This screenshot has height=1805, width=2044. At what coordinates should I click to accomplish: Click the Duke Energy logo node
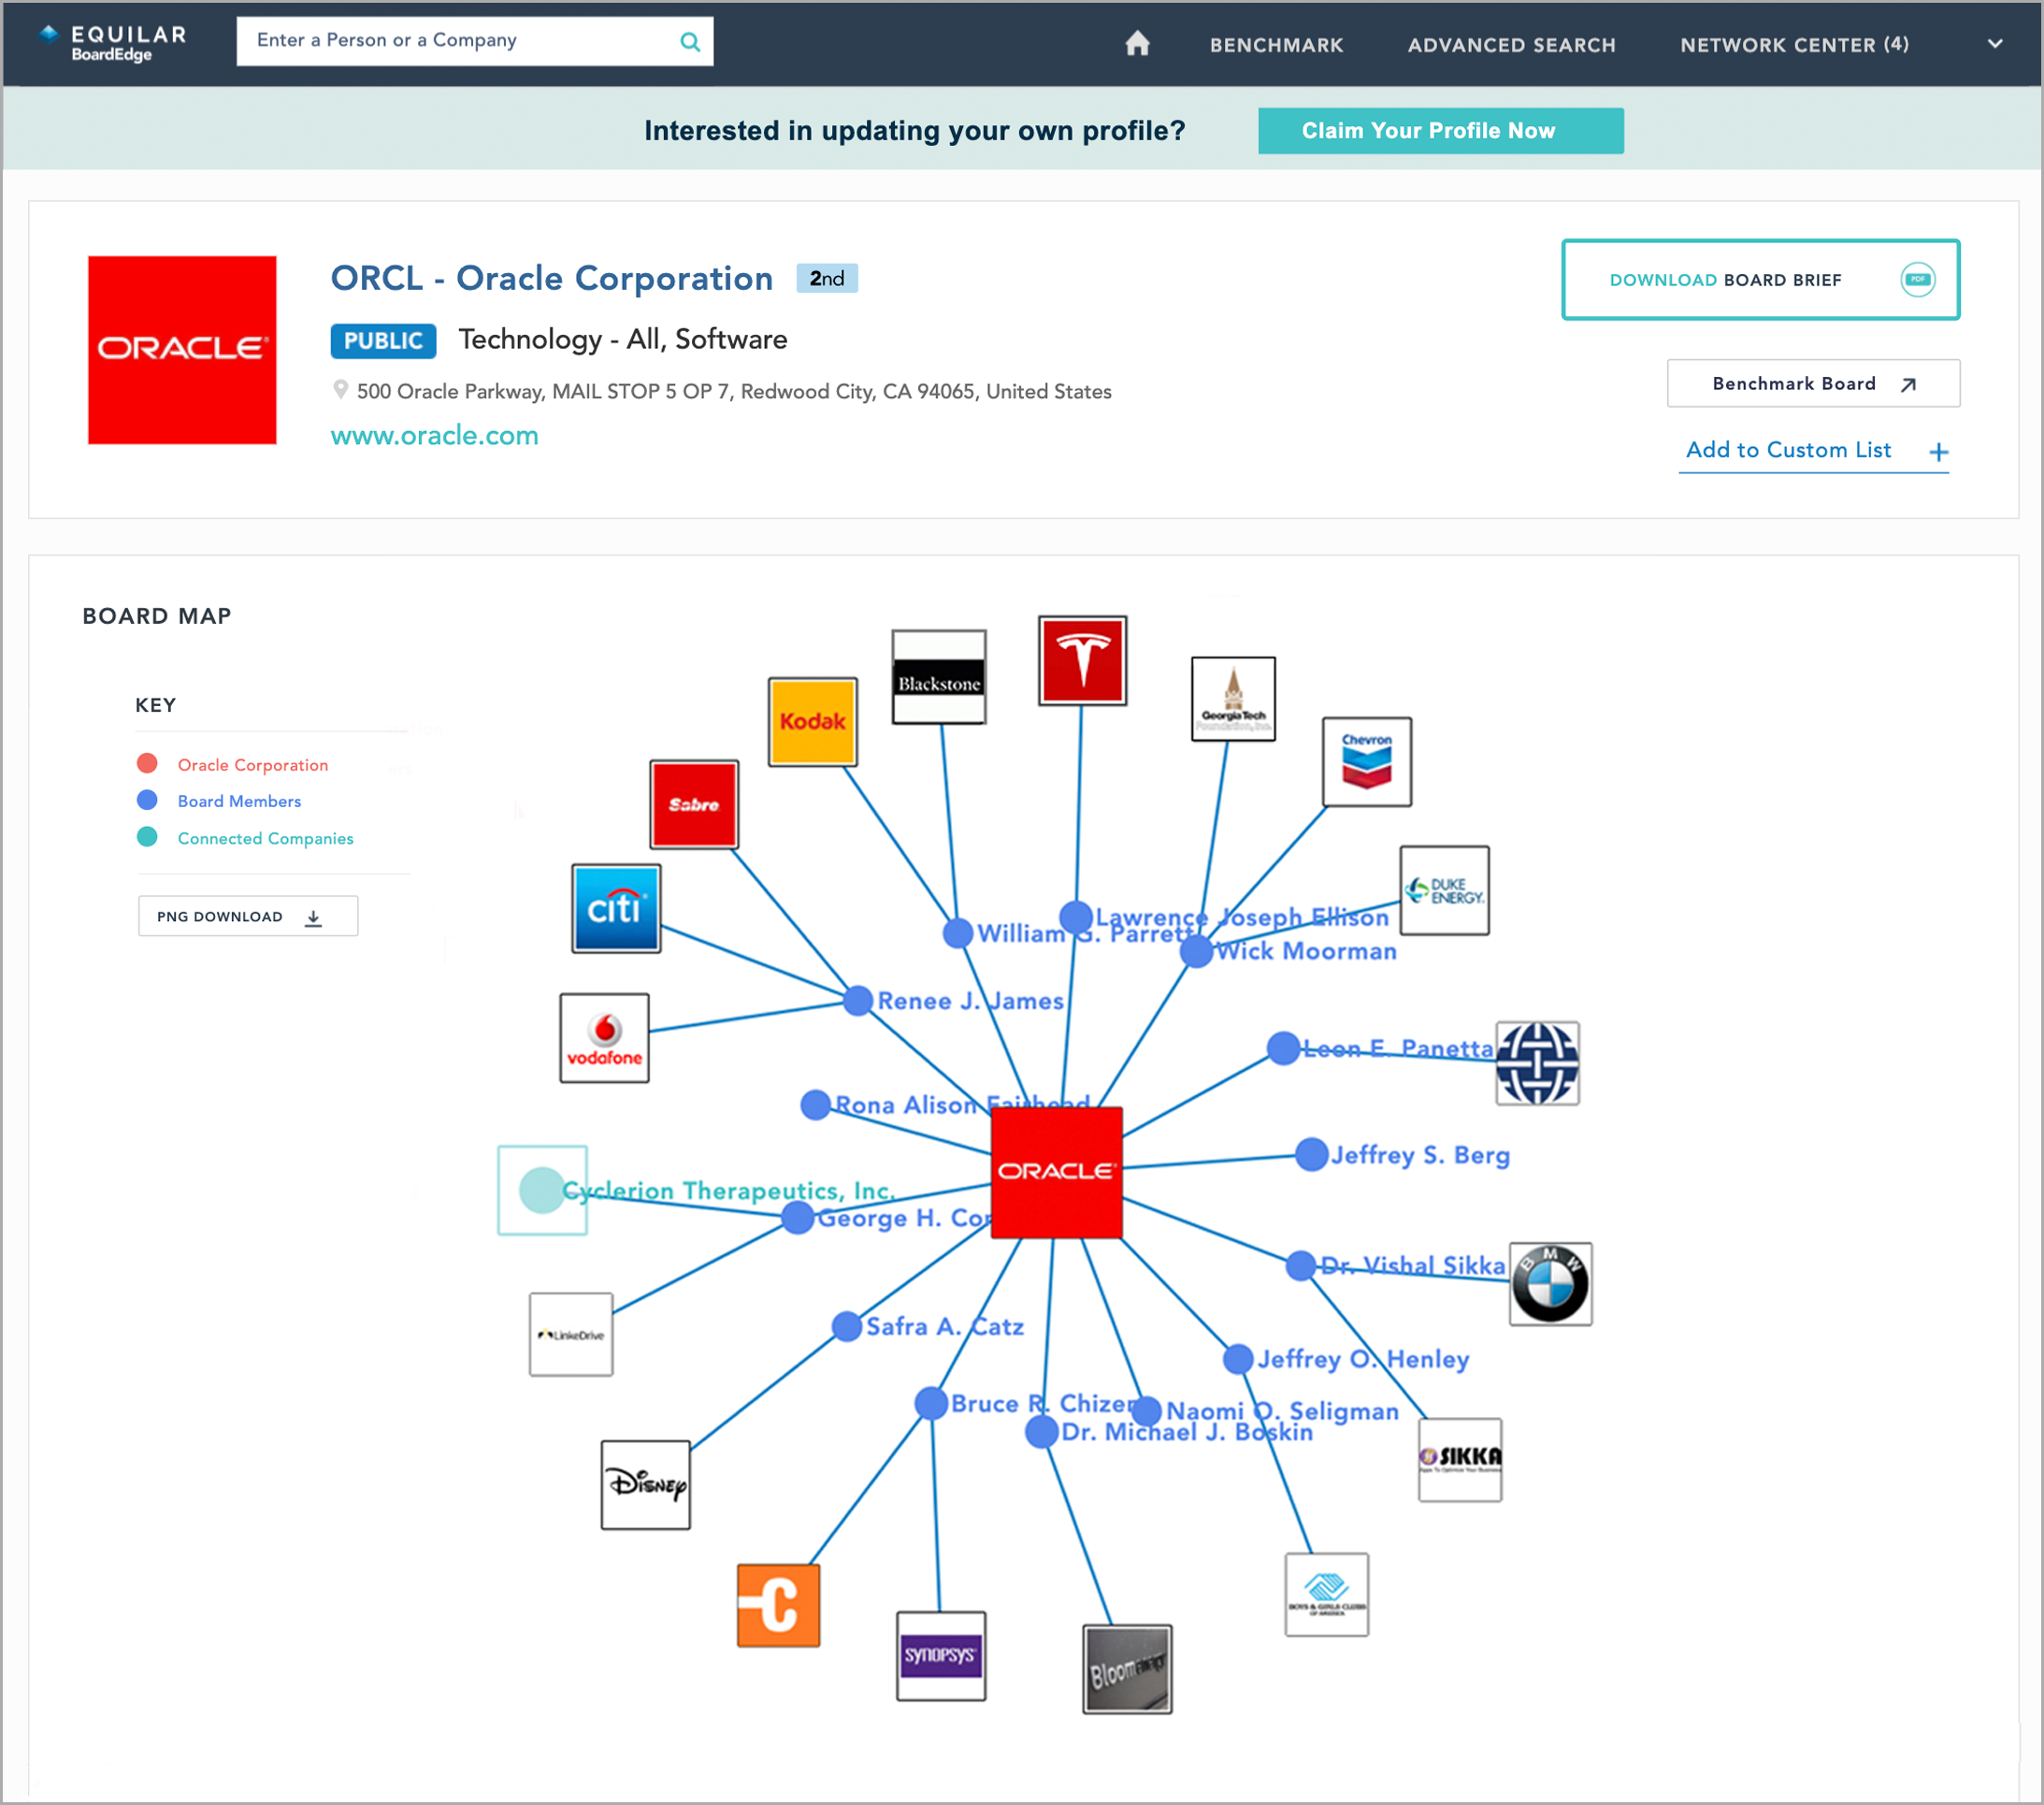pyautogui.click(x=1444, y=891)
